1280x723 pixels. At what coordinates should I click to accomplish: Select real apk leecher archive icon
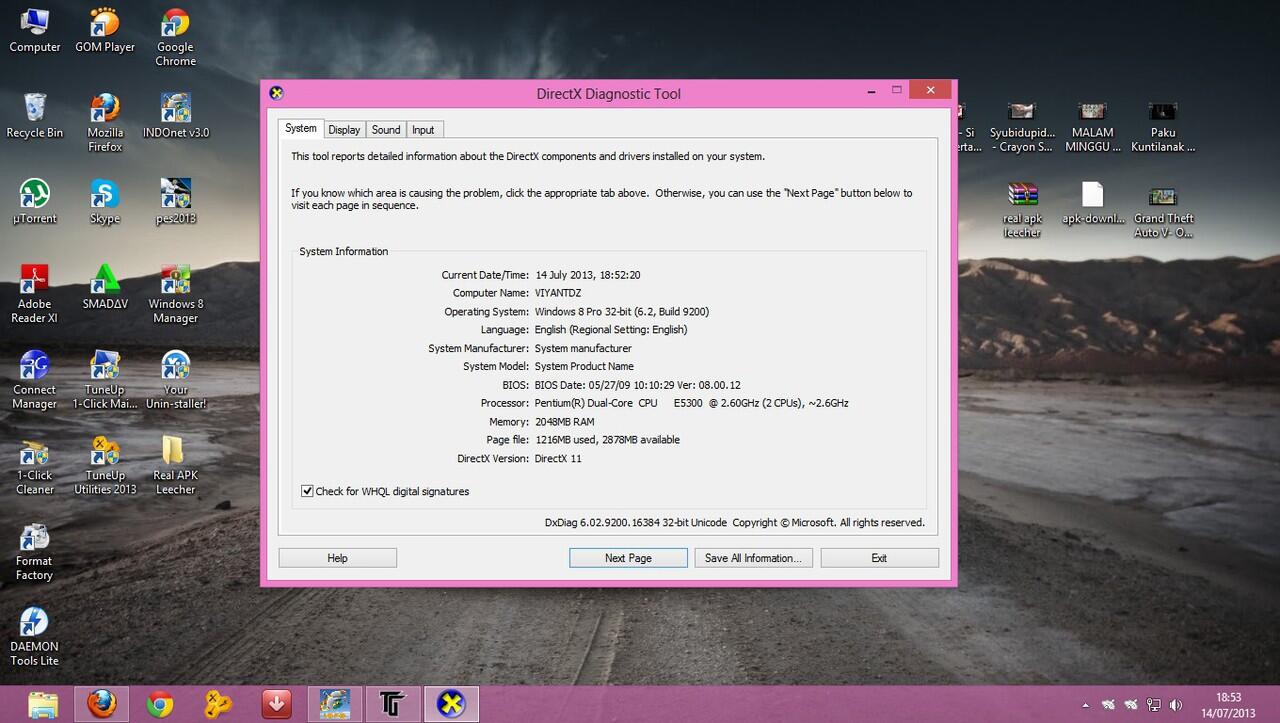click(1022, 210)
